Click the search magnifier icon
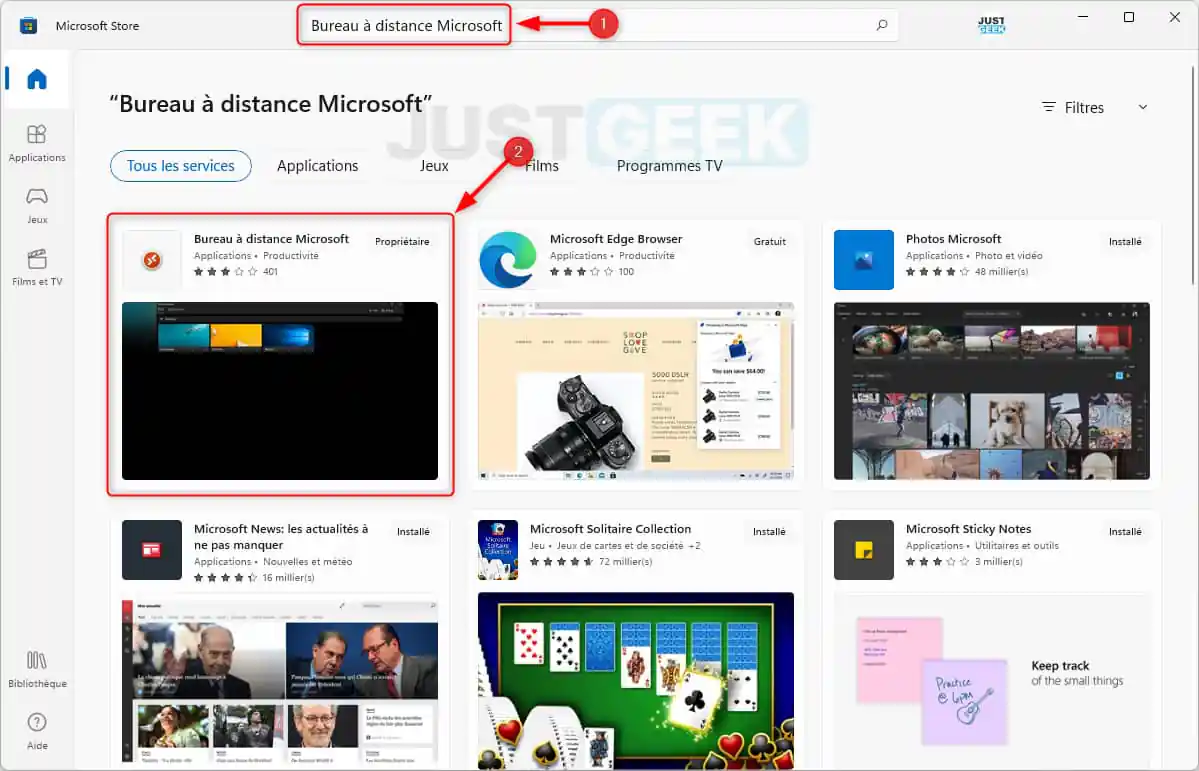 tap(882, 25)
